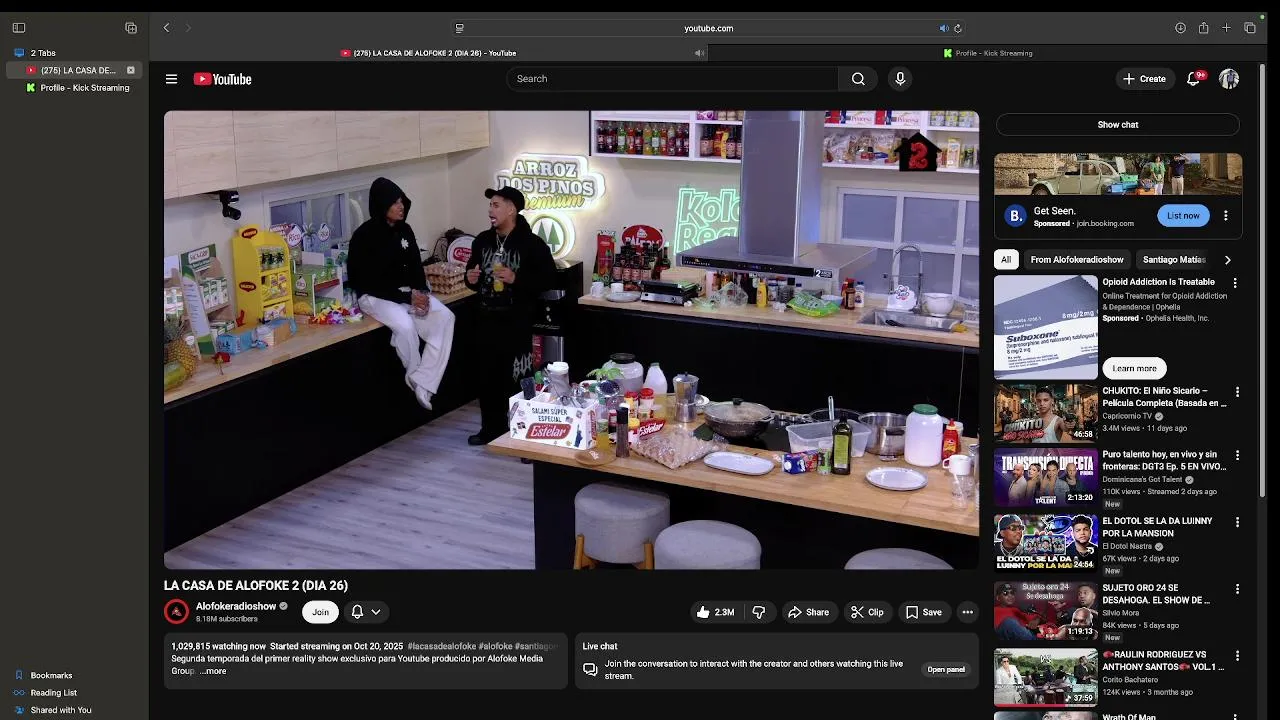The image size is (1280, 720).
Task: Open CHUKITO El Niño Sicario video thumbnail
Action: (1045, 413)
